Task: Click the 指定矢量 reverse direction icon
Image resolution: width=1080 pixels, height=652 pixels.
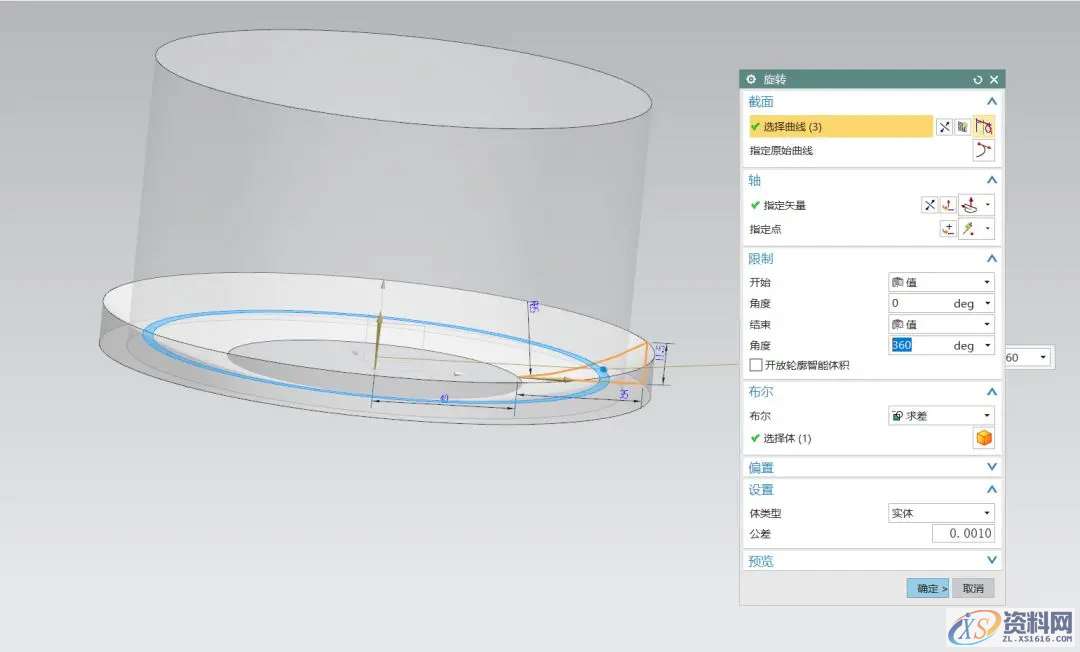Action: pos(929,205)
